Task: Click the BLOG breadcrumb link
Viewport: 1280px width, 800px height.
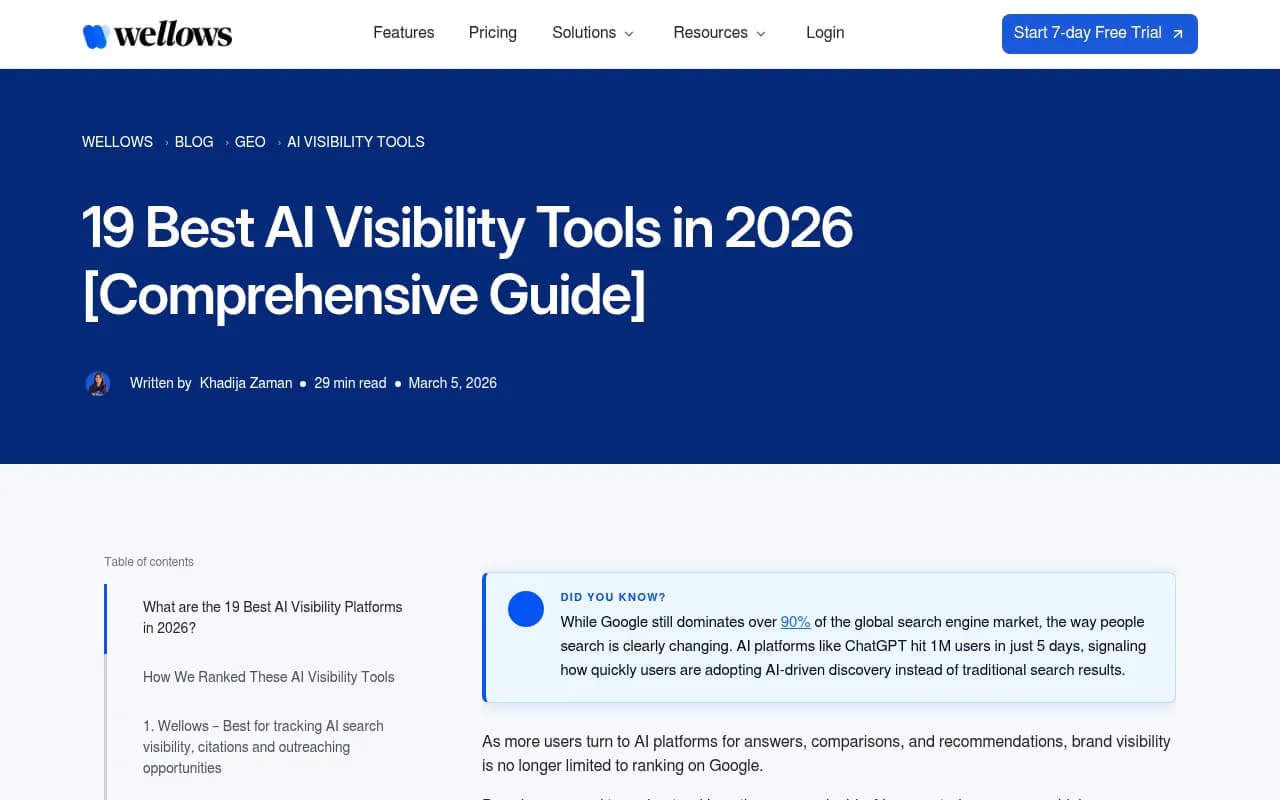Action: (x=194, y=142)
